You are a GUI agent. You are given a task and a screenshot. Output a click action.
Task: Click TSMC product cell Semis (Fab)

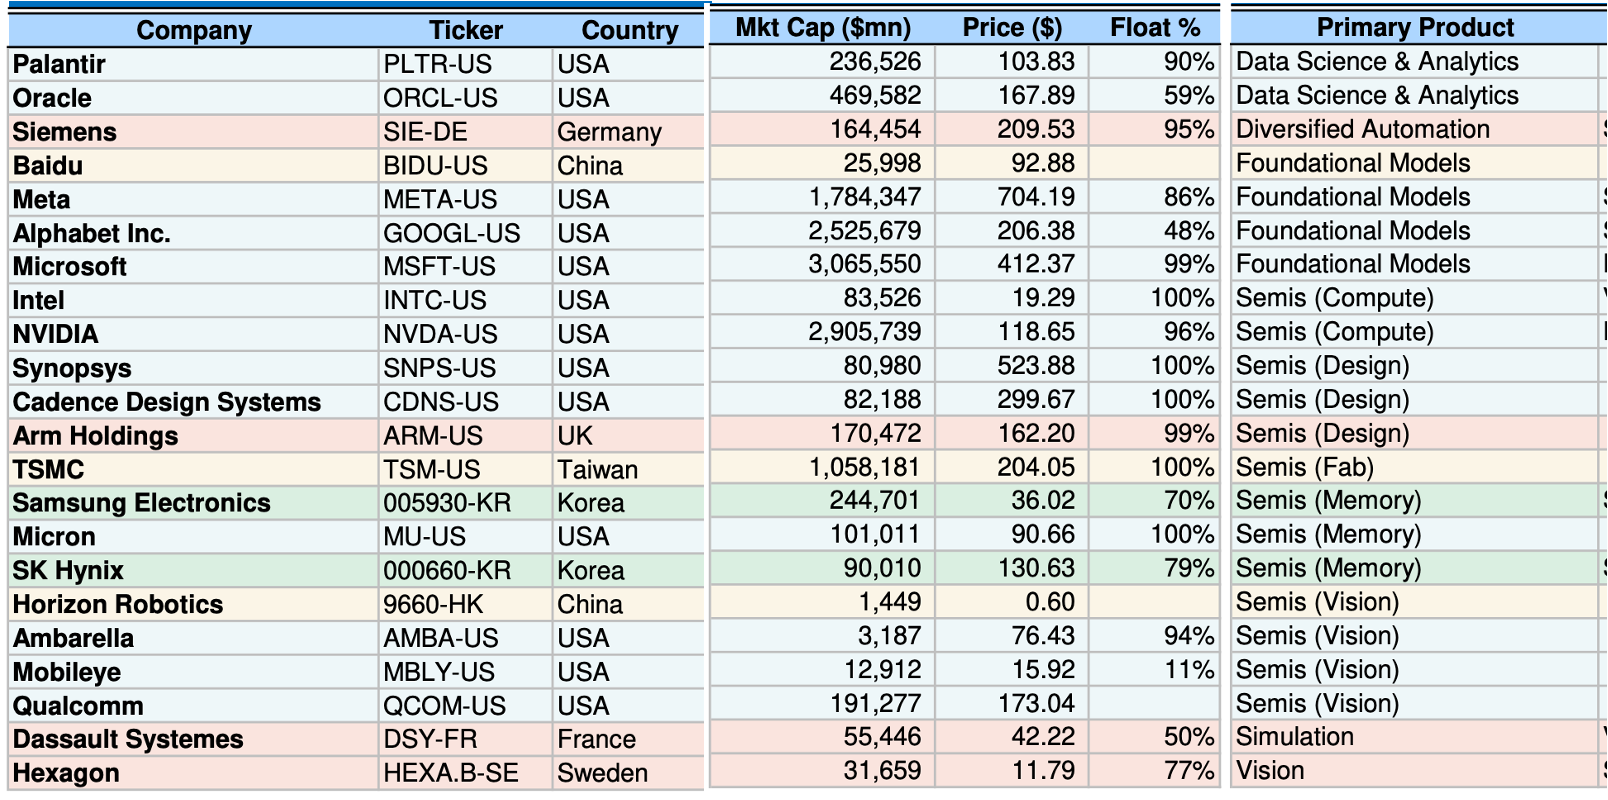[x=1415, y=468]
